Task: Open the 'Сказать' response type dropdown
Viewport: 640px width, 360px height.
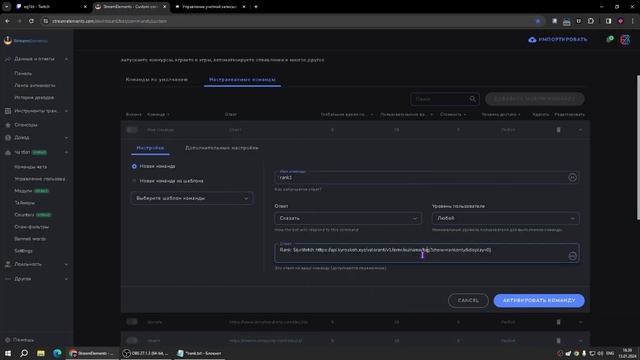Action: pos(348,218)
